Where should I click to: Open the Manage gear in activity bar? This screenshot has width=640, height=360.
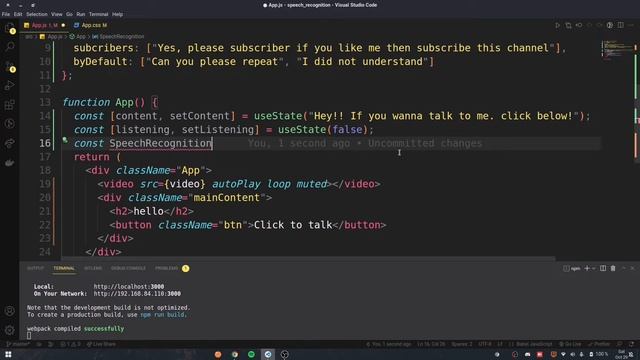(9, 330)
